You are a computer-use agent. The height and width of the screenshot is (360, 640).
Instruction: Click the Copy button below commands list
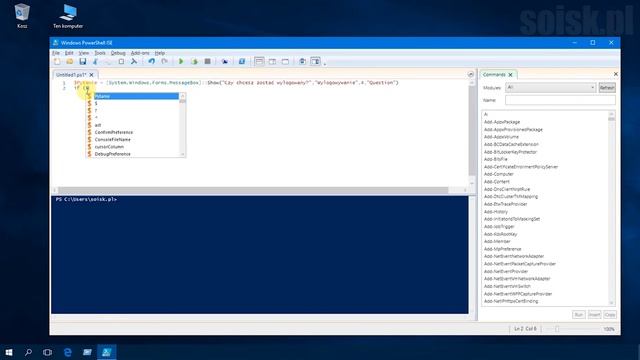(x=610, y=315)
